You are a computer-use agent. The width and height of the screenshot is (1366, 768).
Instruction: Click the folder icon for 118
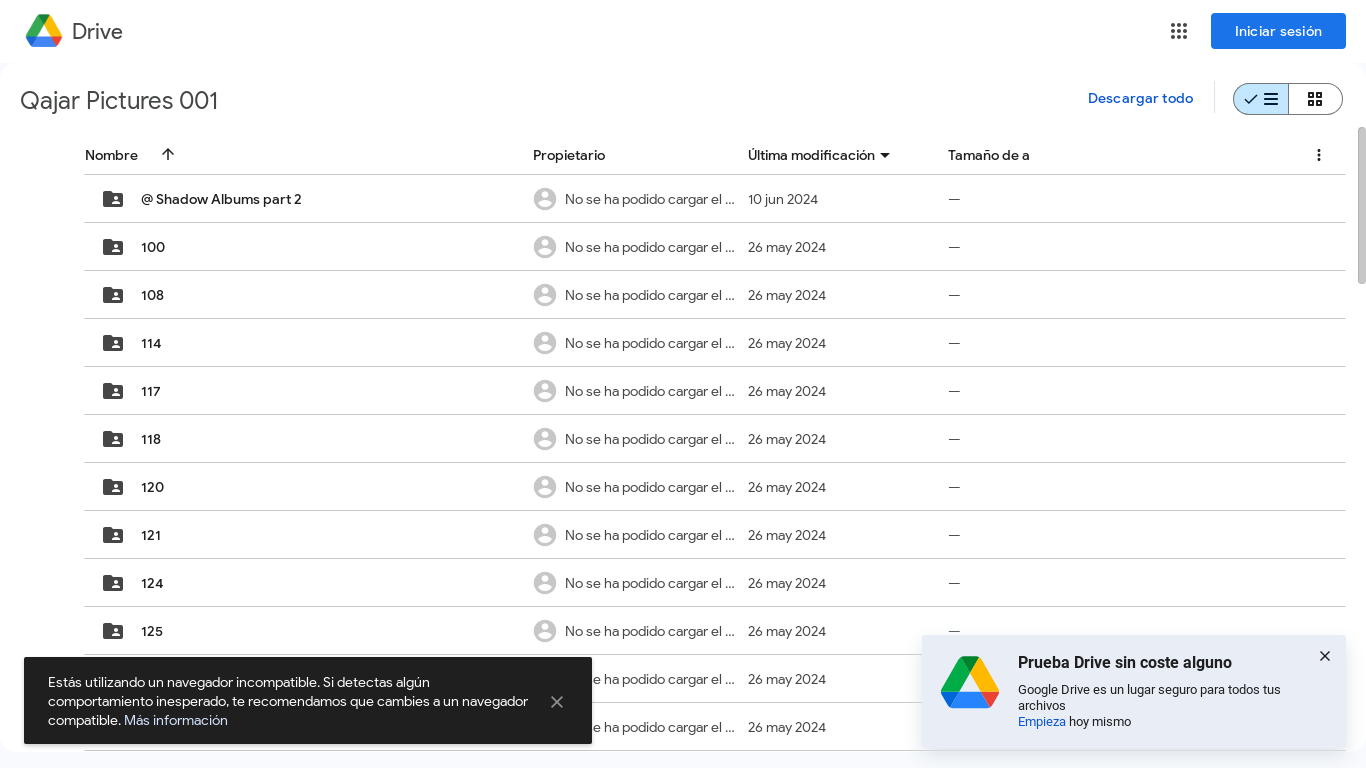(113, 439)
